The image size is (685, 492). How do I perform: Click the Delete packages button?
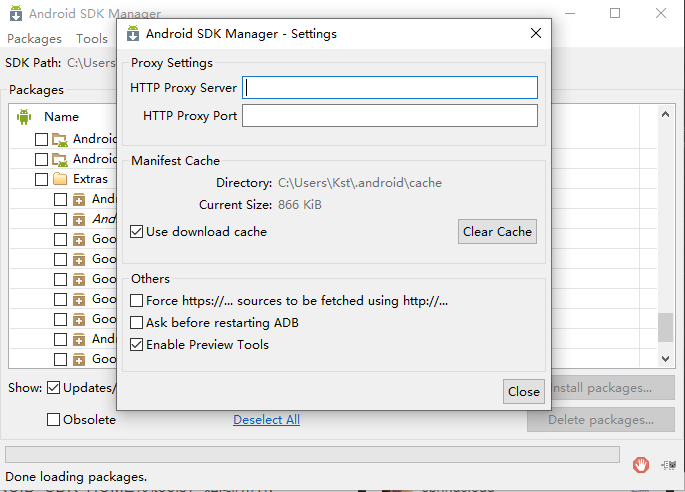point(601,419)
